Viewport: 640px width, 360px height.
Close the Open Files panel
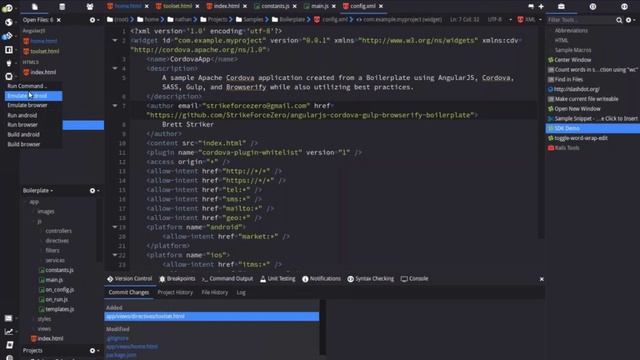point(59,20)
